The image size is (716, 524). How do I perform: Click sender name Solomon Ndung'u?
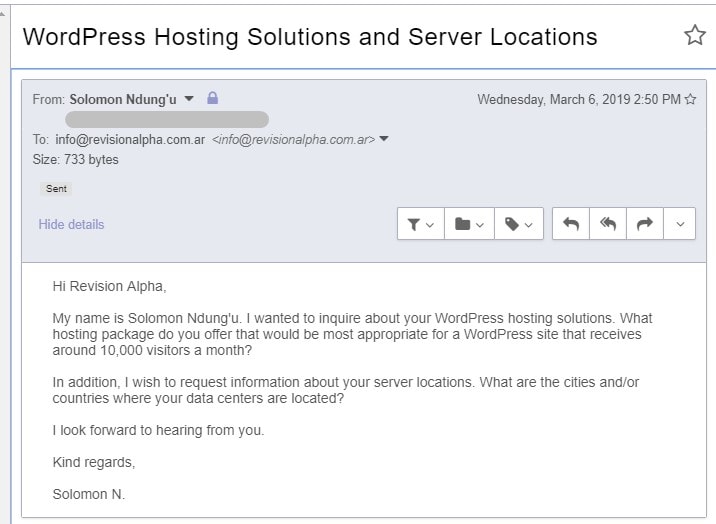[123, 99]
